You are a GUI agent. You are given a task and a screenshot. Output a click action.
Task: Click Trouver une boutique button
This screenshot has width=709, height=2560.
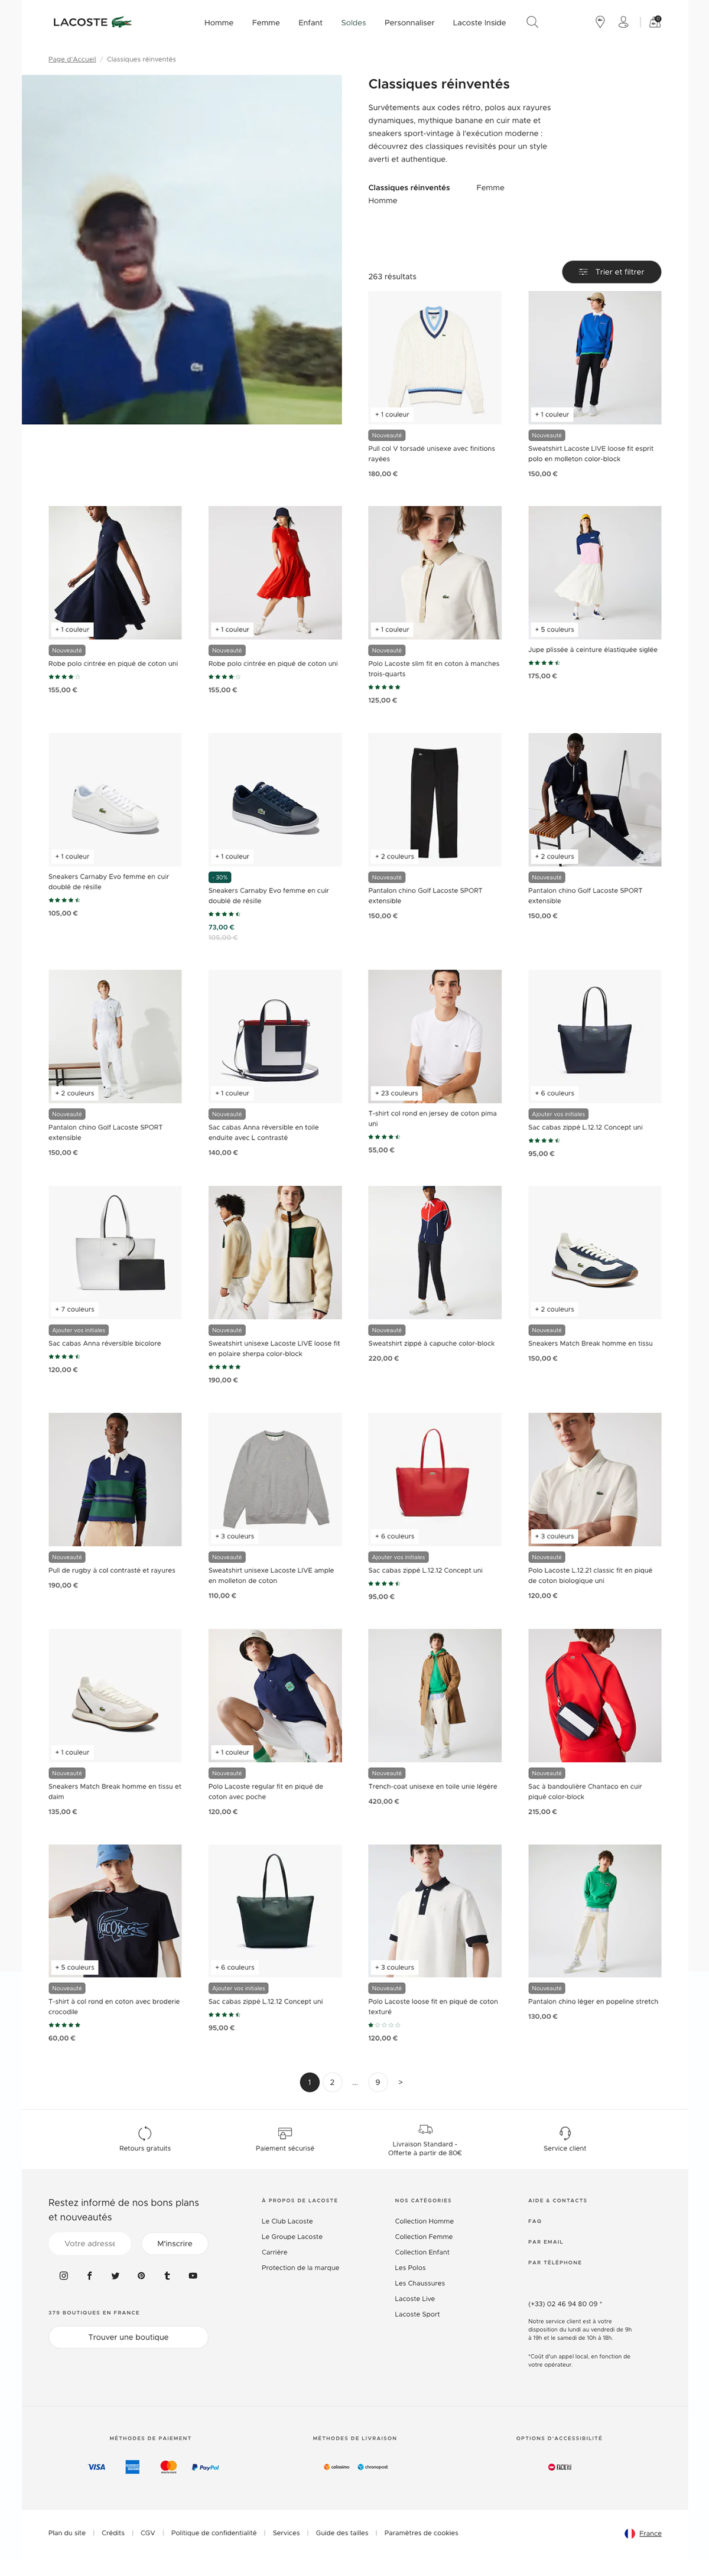(x=128, y=2337)
